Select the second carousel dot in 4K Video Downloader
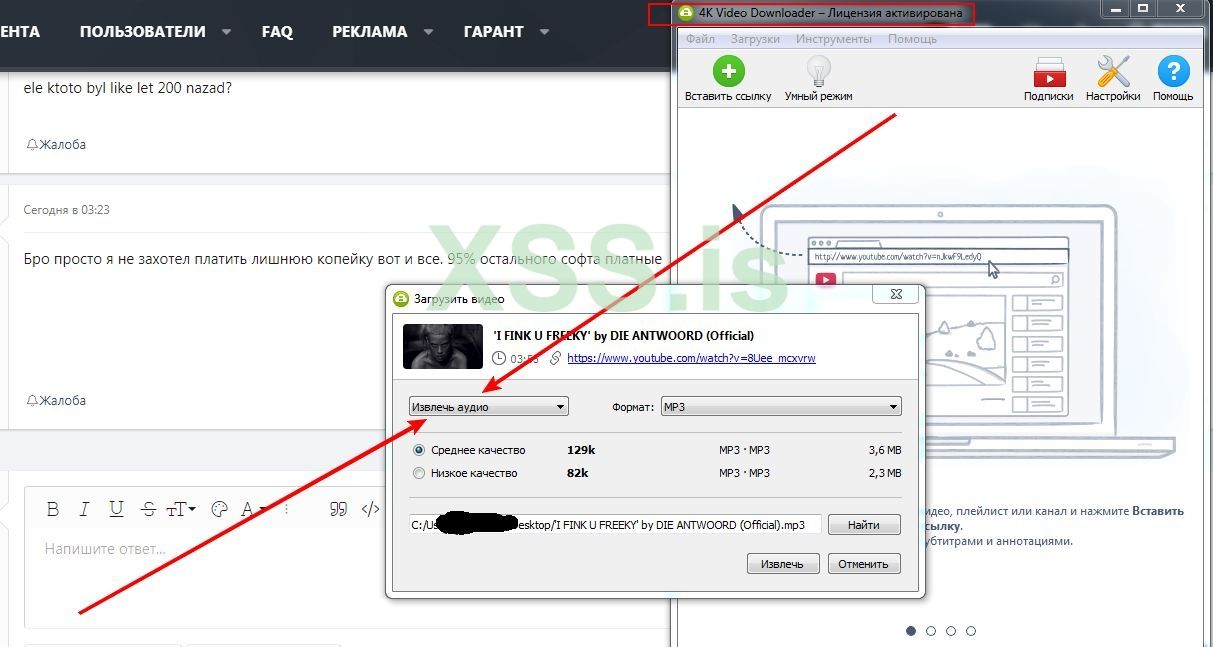The image size is (1213, 647). [931, 631]
